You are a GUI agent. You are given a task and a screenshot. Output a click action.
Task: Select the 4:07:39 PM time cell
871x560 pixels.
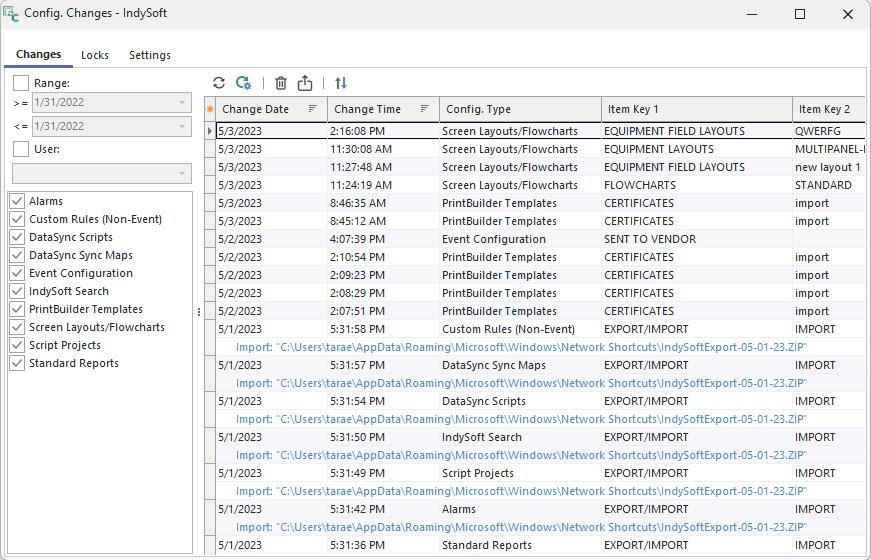(x=383, y=239)
